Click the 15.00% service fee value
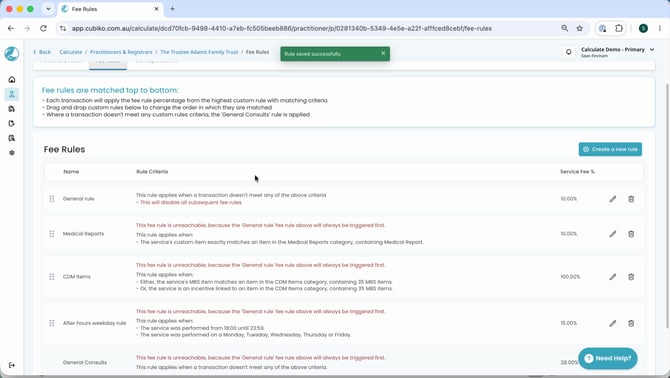Image resolution: width=670 pixels, height=378 pixels. [569, 323]
